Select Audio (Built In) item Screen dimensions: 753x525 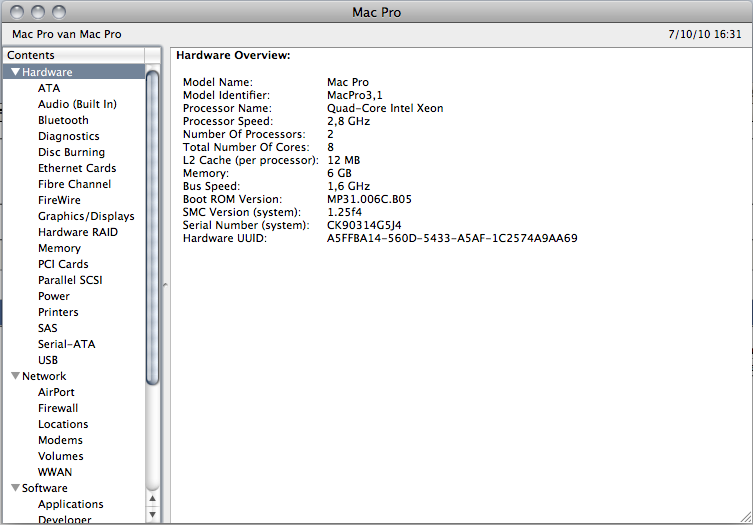(77, 104)
